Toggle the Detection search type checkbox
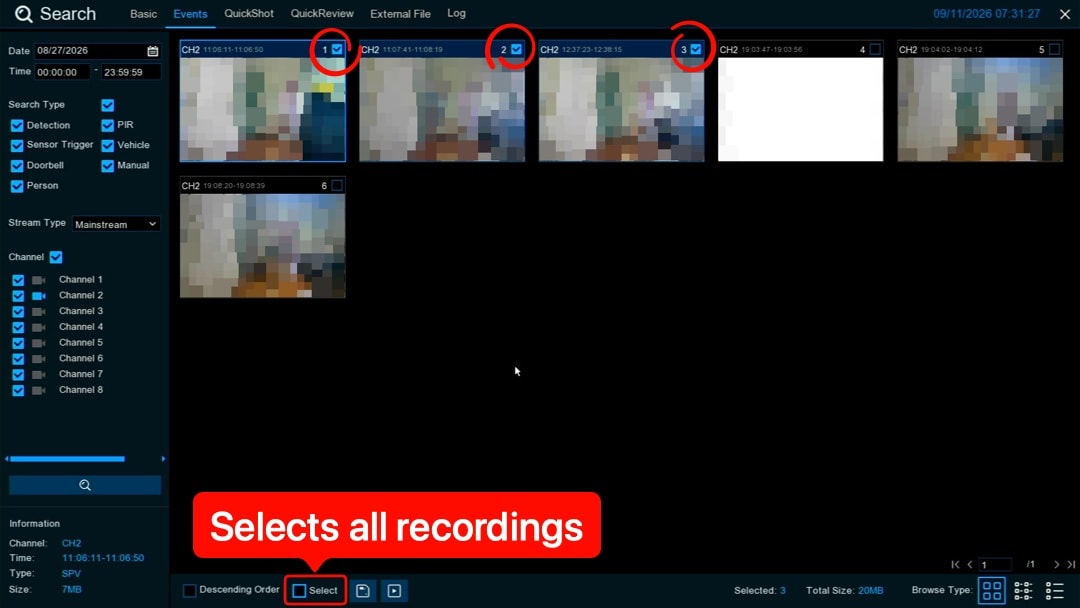This screenshot has width=1080, height=608. tap(17, 125)
